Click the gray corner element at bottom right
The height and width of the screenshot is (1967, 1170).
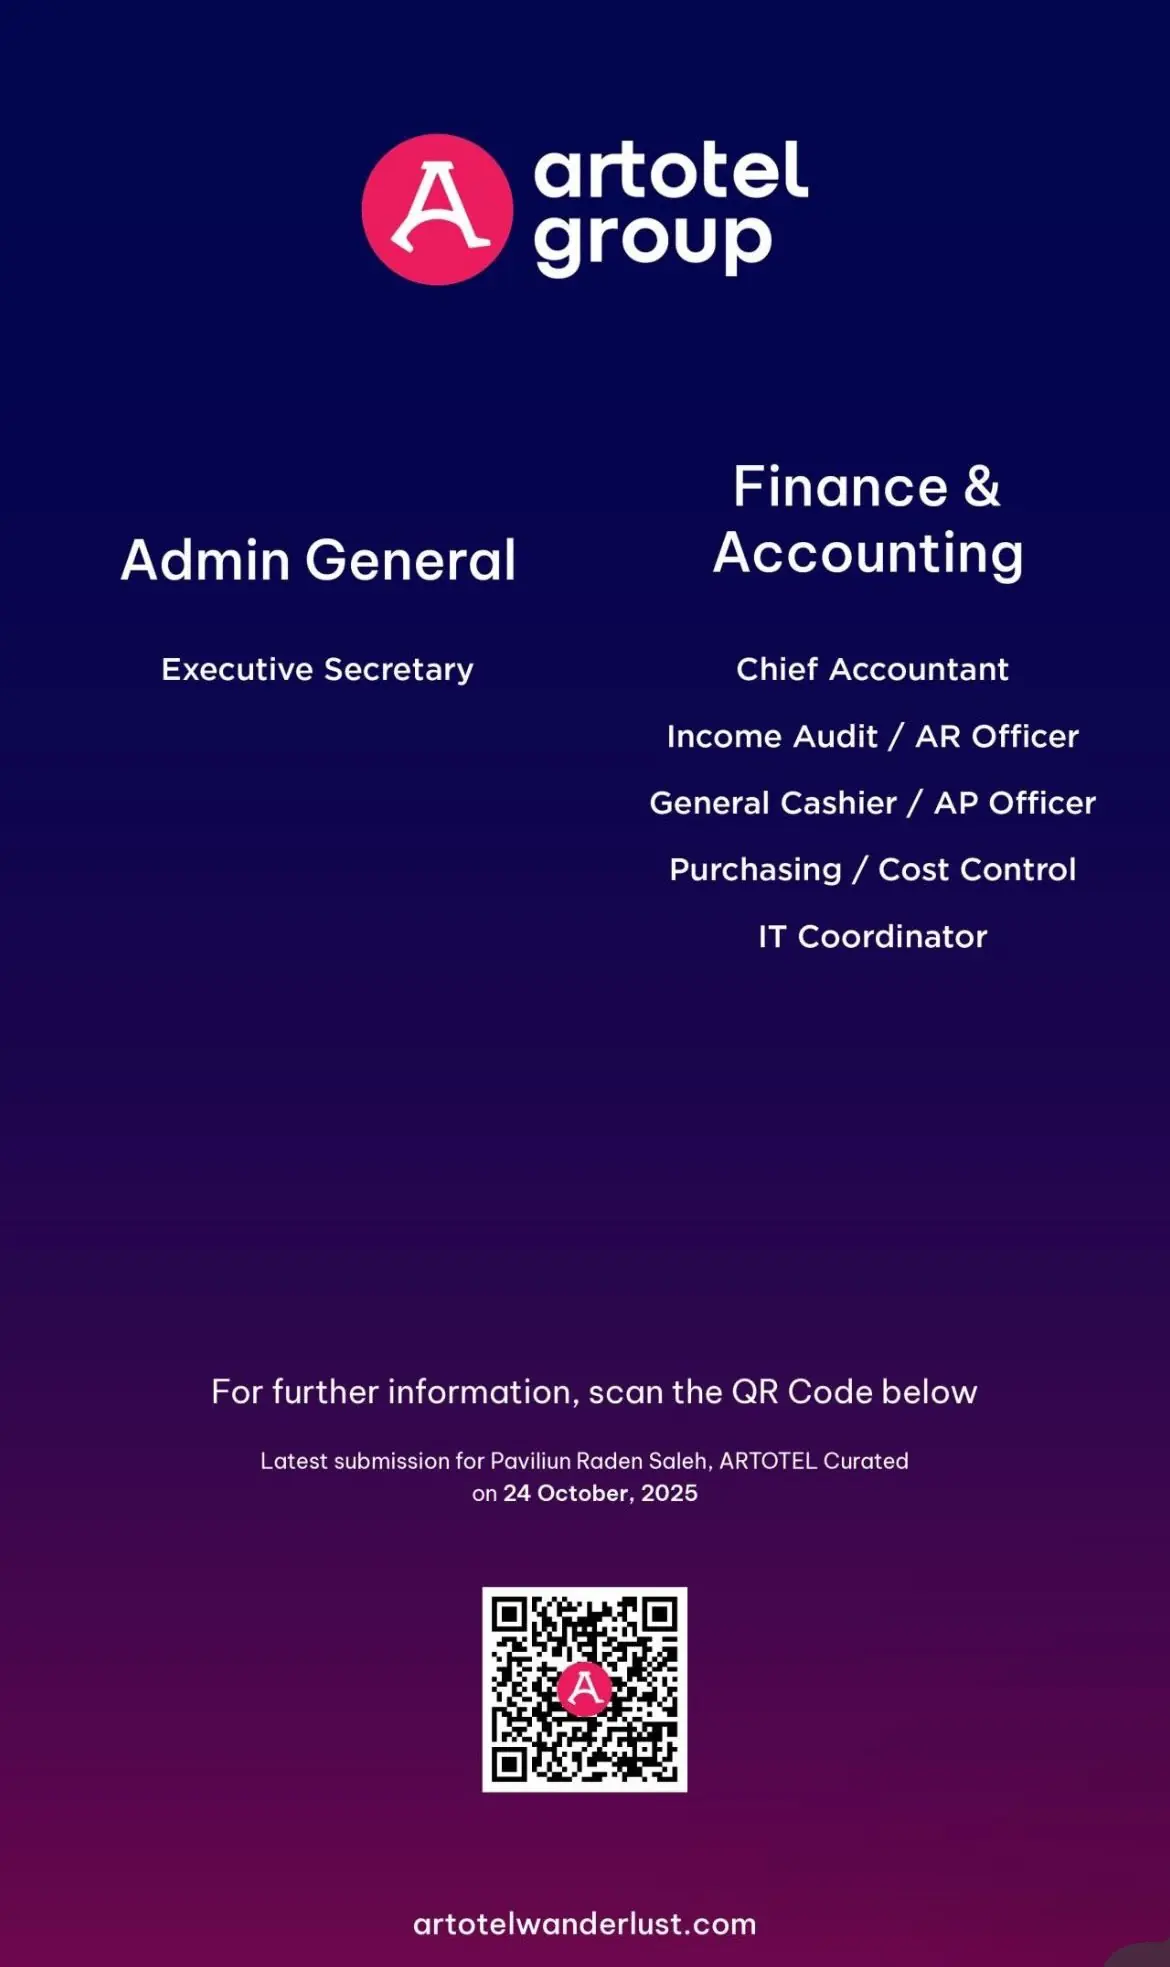1145,1955
